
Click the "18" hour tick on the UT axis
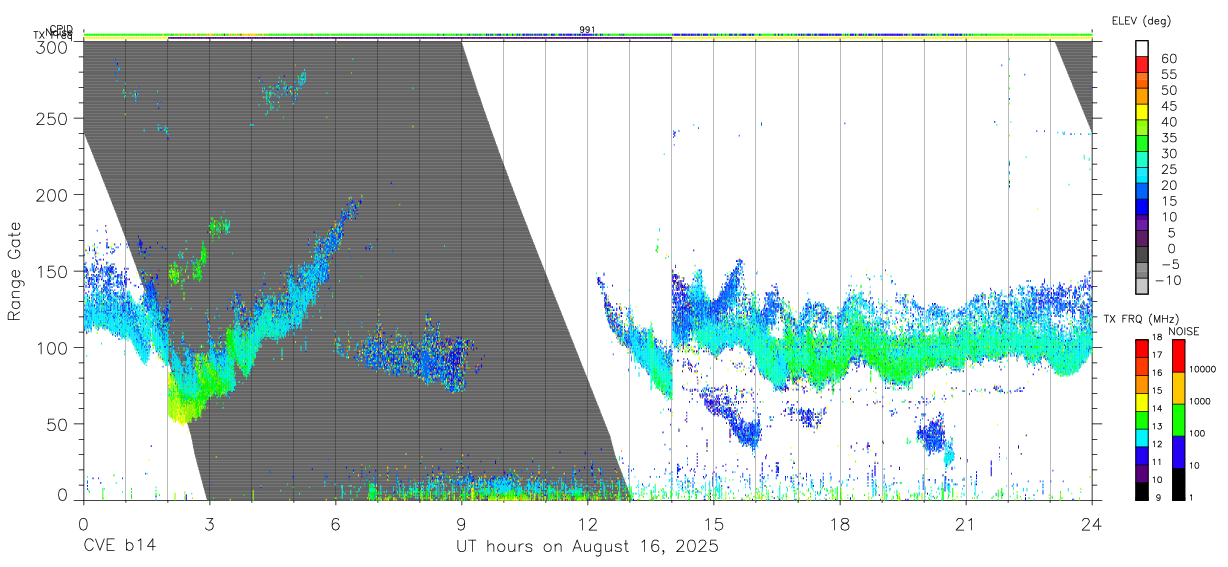coord(839,523)
